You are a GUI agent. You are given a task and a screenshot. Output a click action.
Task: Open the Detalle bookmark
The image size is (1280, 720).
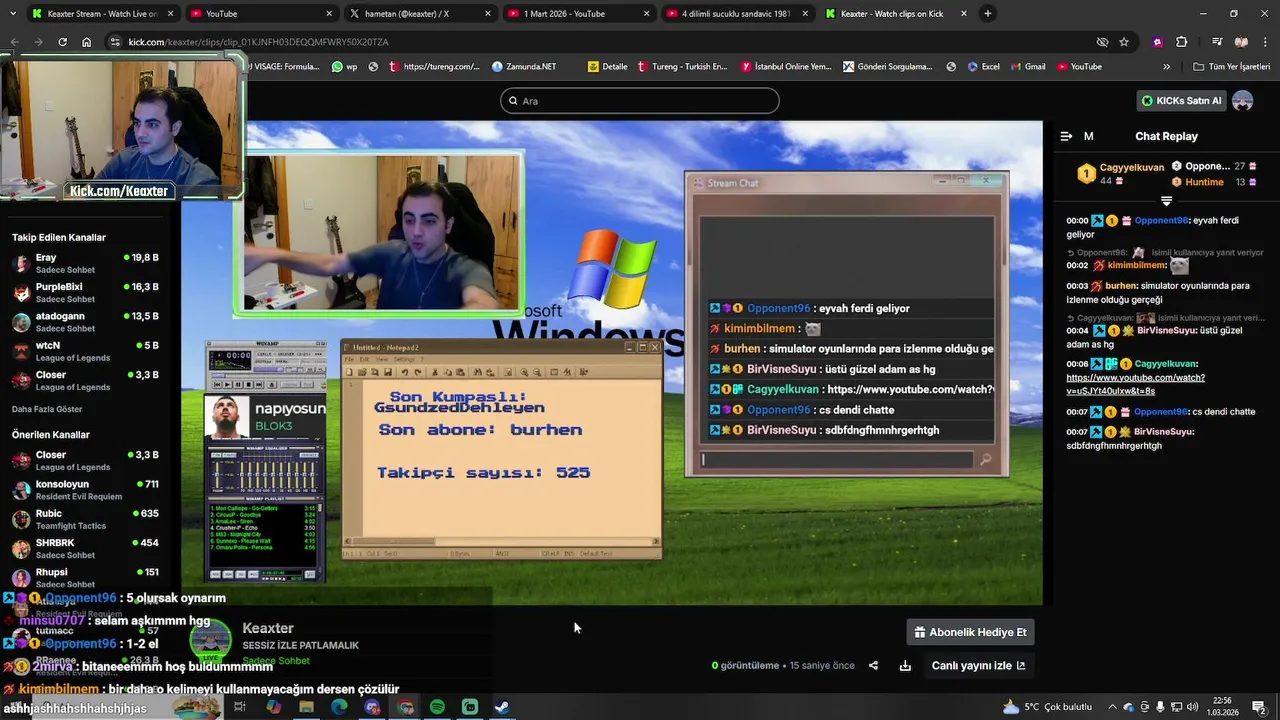(x=608, y=66)
